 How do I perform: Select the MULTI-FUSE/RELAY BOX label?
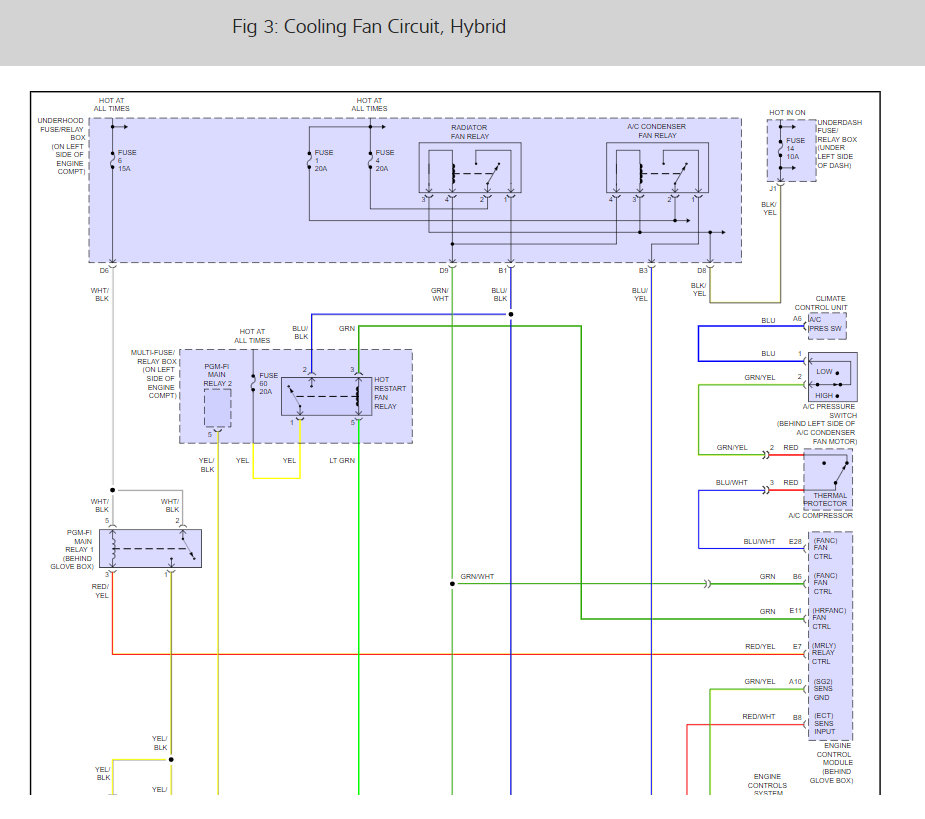click(153, 374)
